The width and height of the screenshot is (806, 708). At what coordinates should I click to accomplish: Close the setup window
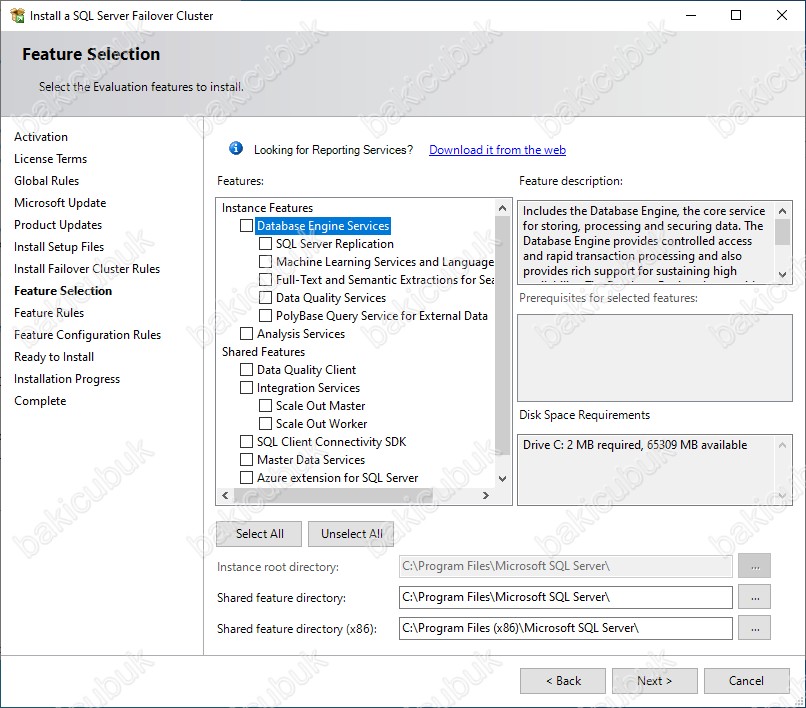[782, 15]
